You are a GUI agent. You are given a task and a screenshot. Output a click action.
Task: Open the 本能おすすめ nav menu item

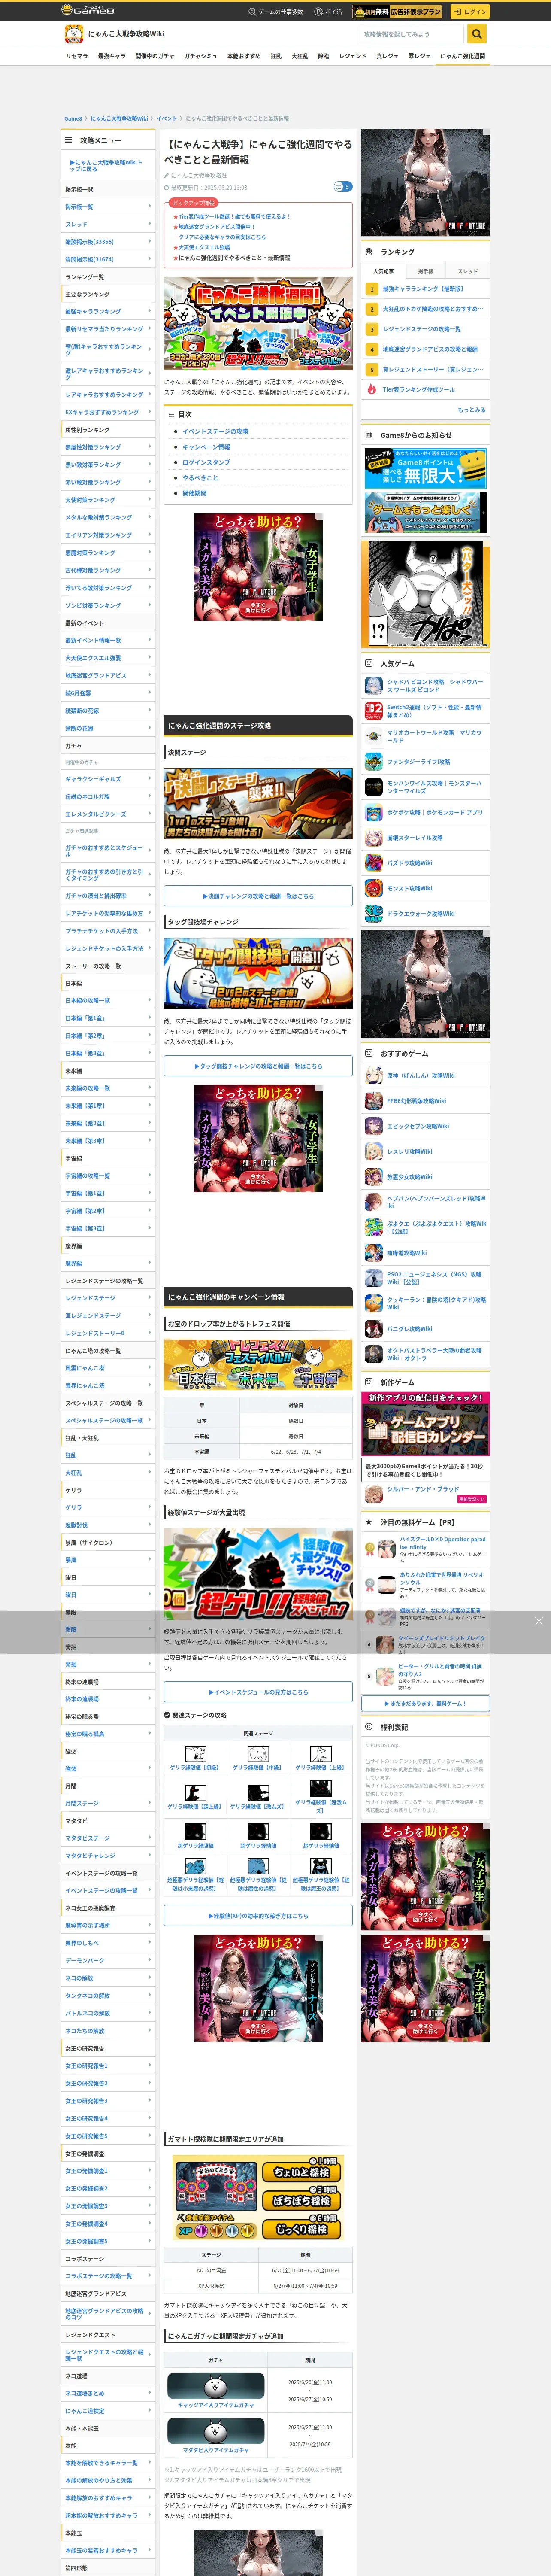(x=244, y=56)
